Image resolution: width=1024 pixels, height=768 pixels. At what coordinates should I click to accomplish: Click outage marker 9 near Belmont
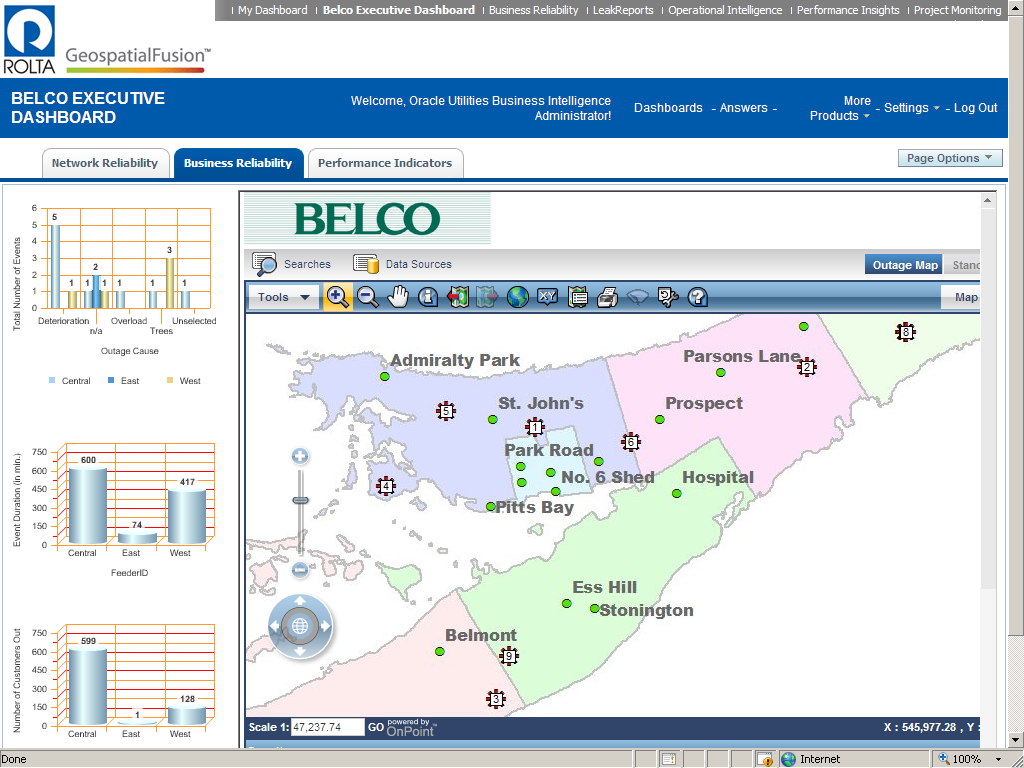coord(509,656)
